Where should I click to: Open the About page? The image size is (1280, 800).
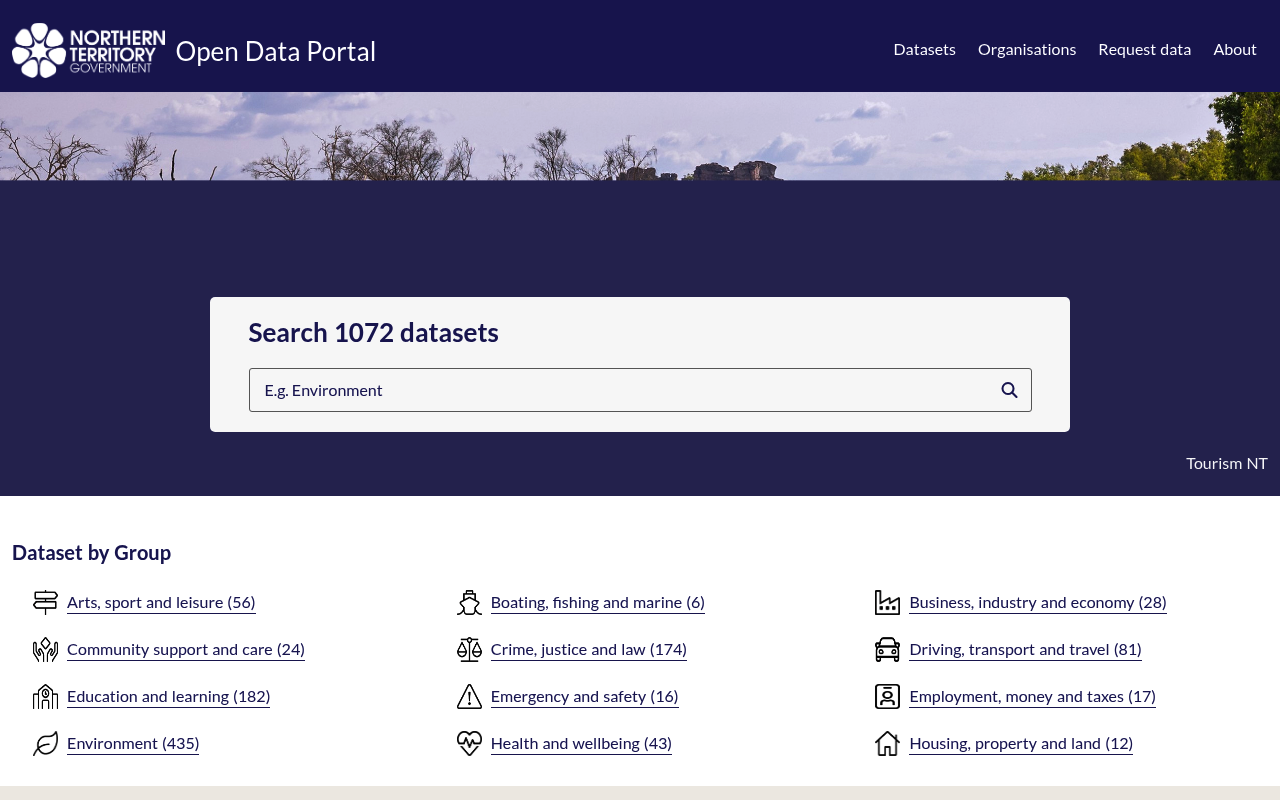[x=1235, y=49]
